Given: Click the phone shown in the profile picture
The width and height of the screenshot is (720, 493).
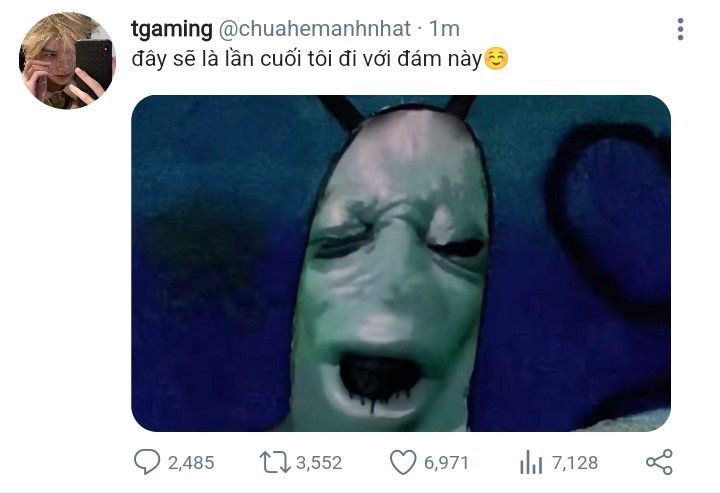Looking at the screenshot, I should tap(92, 60).
